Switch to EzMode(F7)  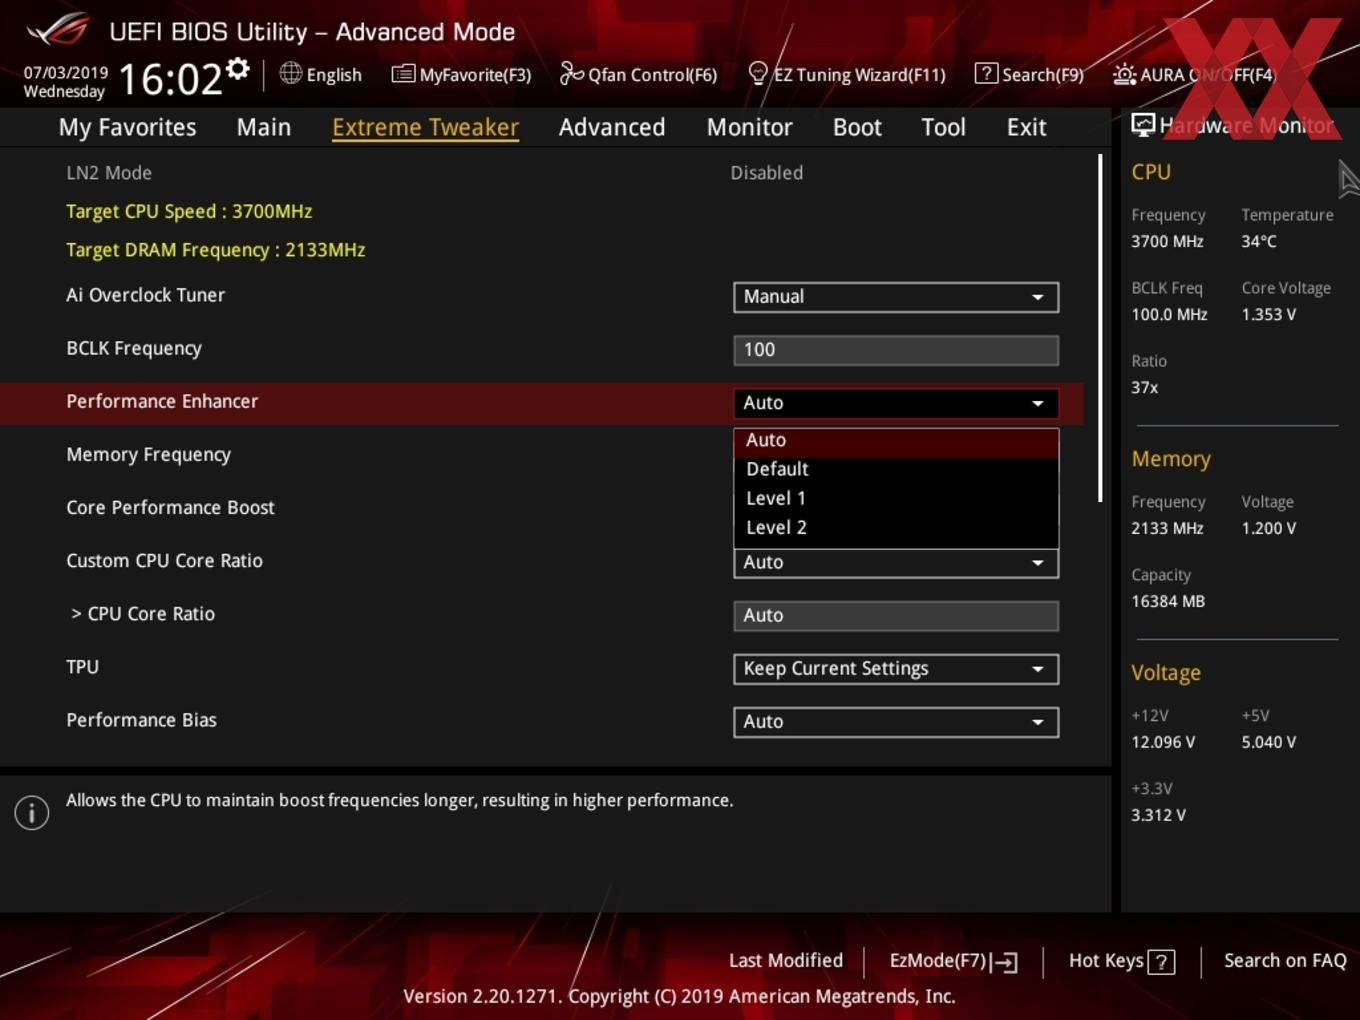[938, 961]
